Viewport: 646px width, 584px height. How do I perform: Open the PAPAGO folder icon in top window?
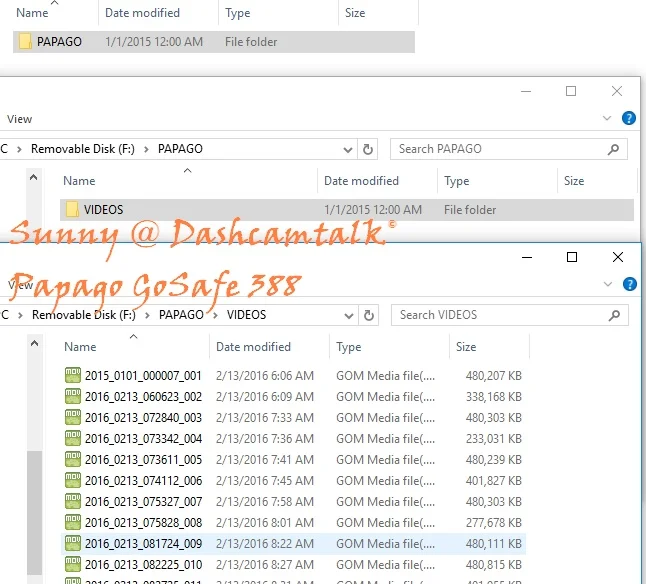pos(25,42)
